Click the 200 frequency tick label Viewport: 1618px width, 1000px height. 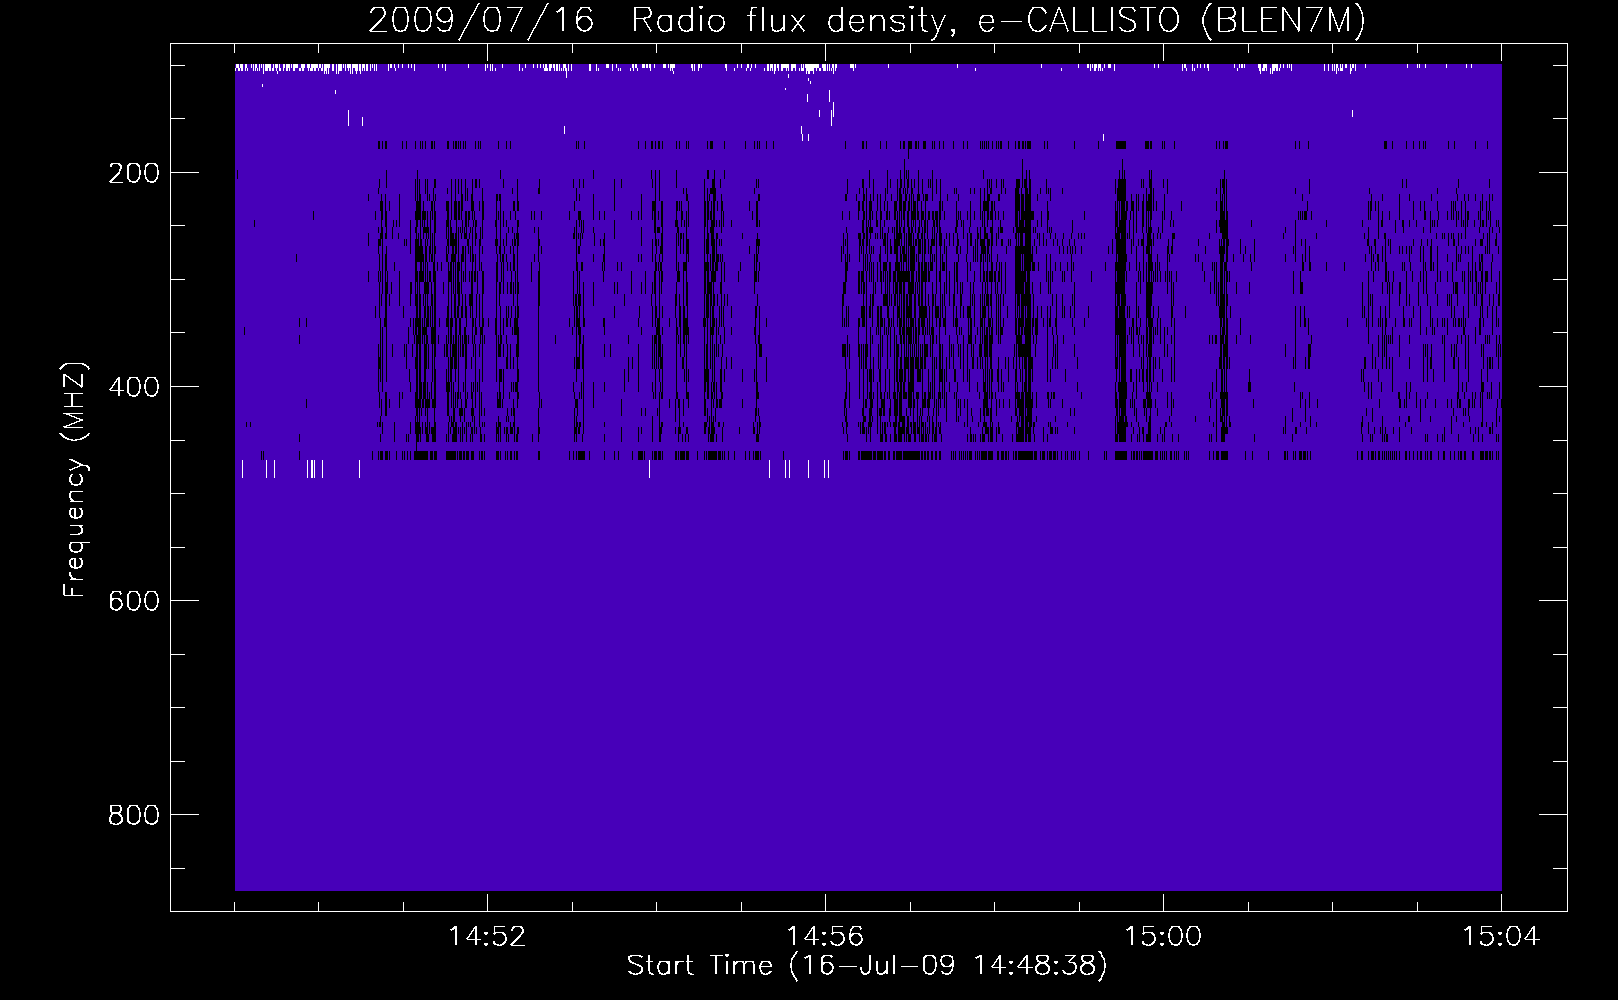134,173
